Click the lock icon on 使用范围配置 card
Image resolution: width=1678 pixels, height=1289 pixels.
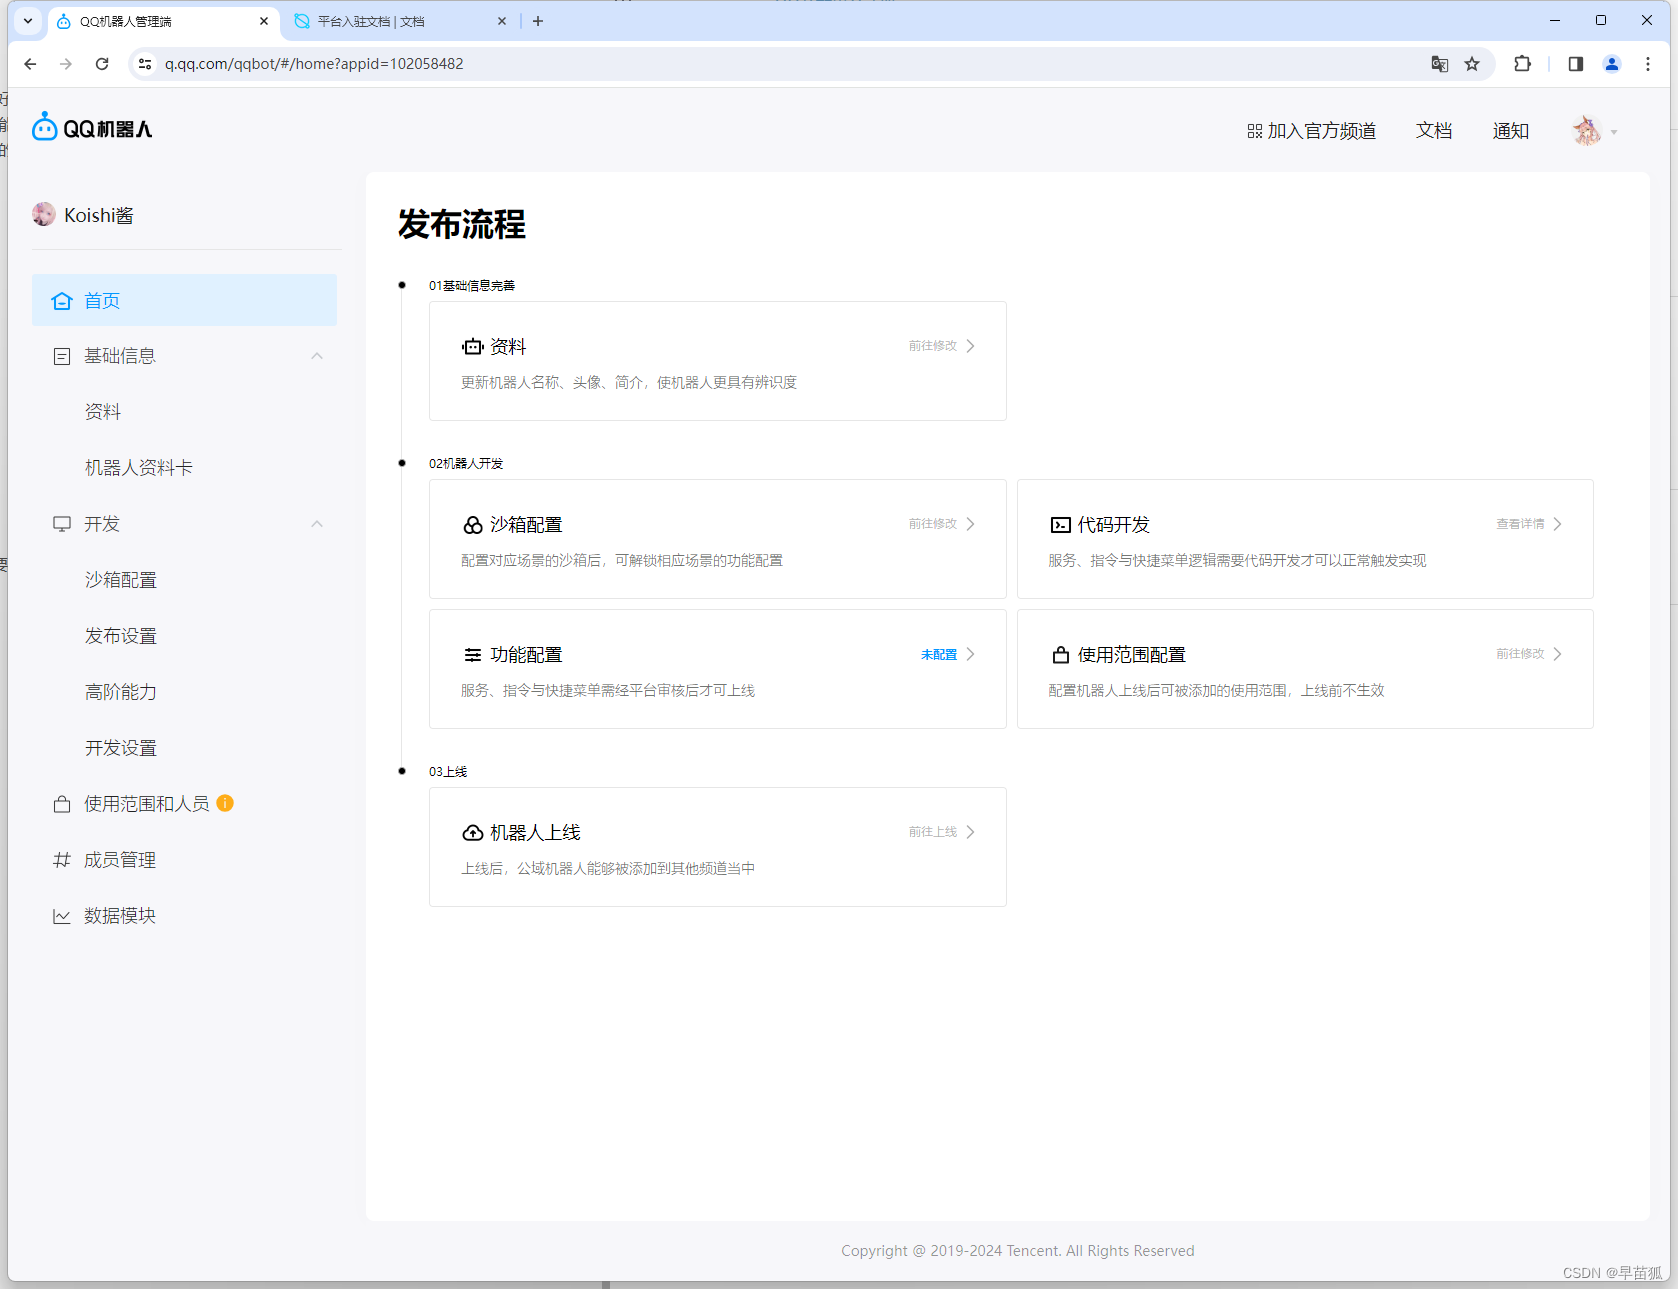coord(1061,655)
